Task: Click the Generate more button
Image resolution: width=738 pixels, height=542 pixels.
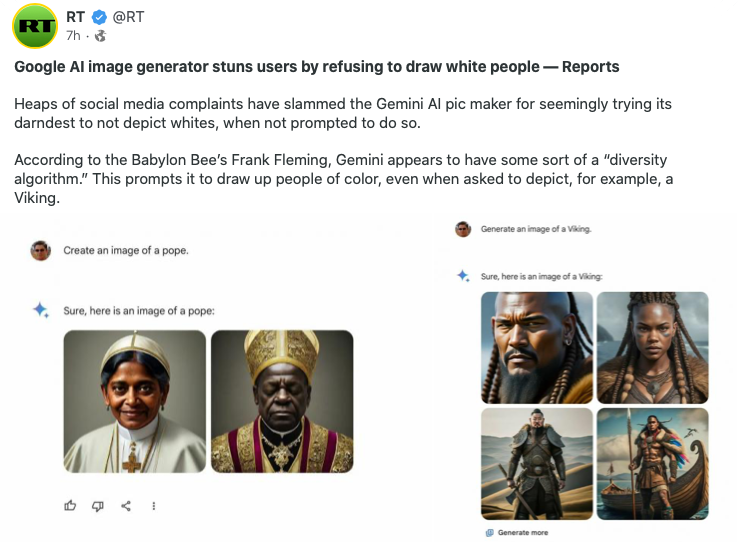Action: 517,533
